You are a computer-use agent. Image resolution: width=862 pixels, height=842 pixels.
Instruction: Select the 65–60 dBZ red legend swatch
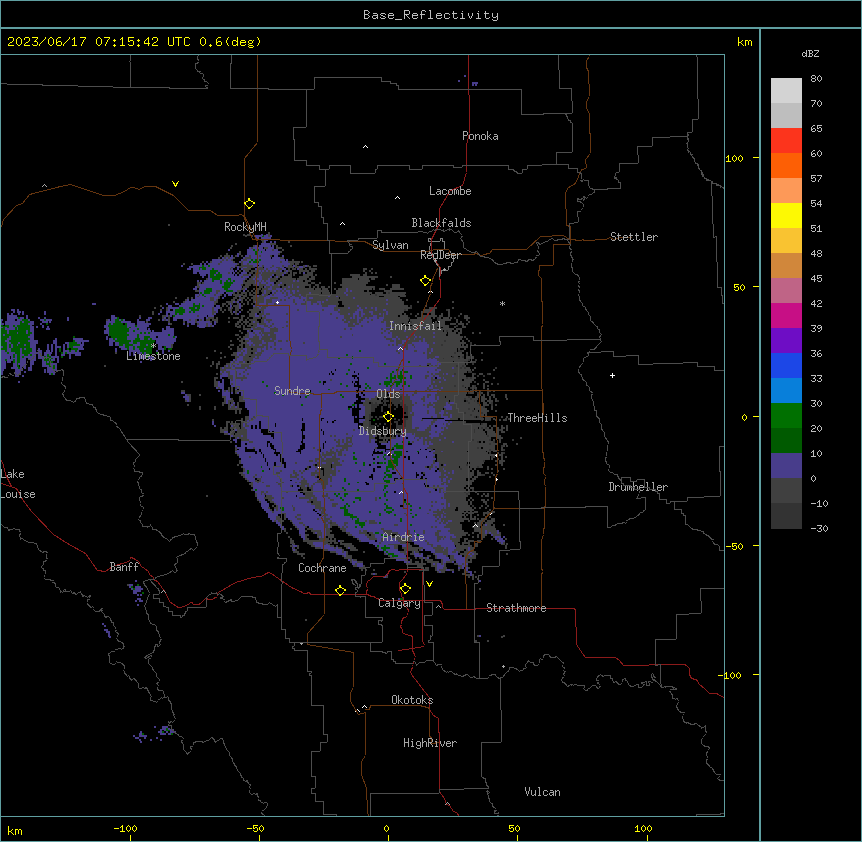click(x=786, y=141)
